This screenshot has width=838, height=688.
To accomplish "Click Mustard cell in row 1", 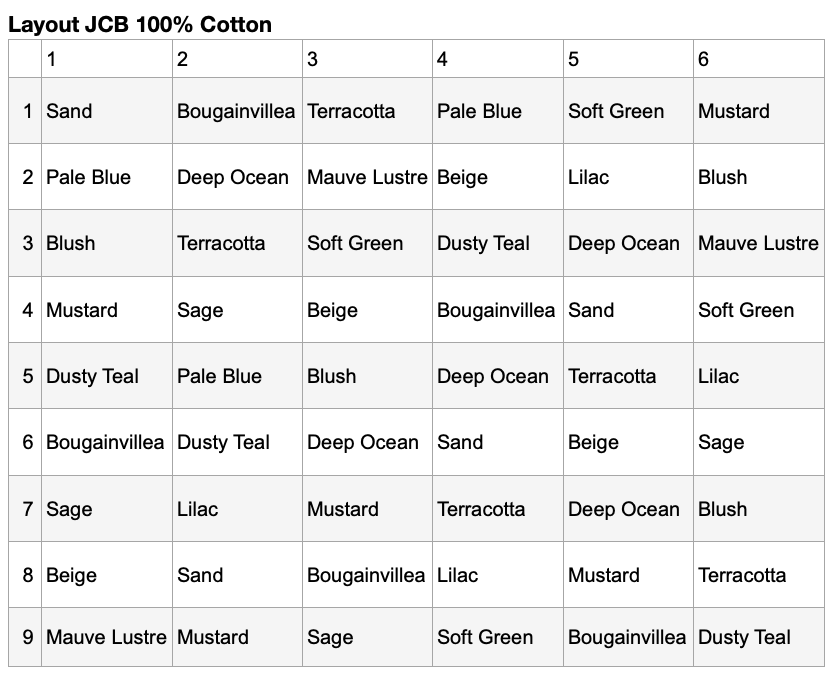I will pos(758,111).
